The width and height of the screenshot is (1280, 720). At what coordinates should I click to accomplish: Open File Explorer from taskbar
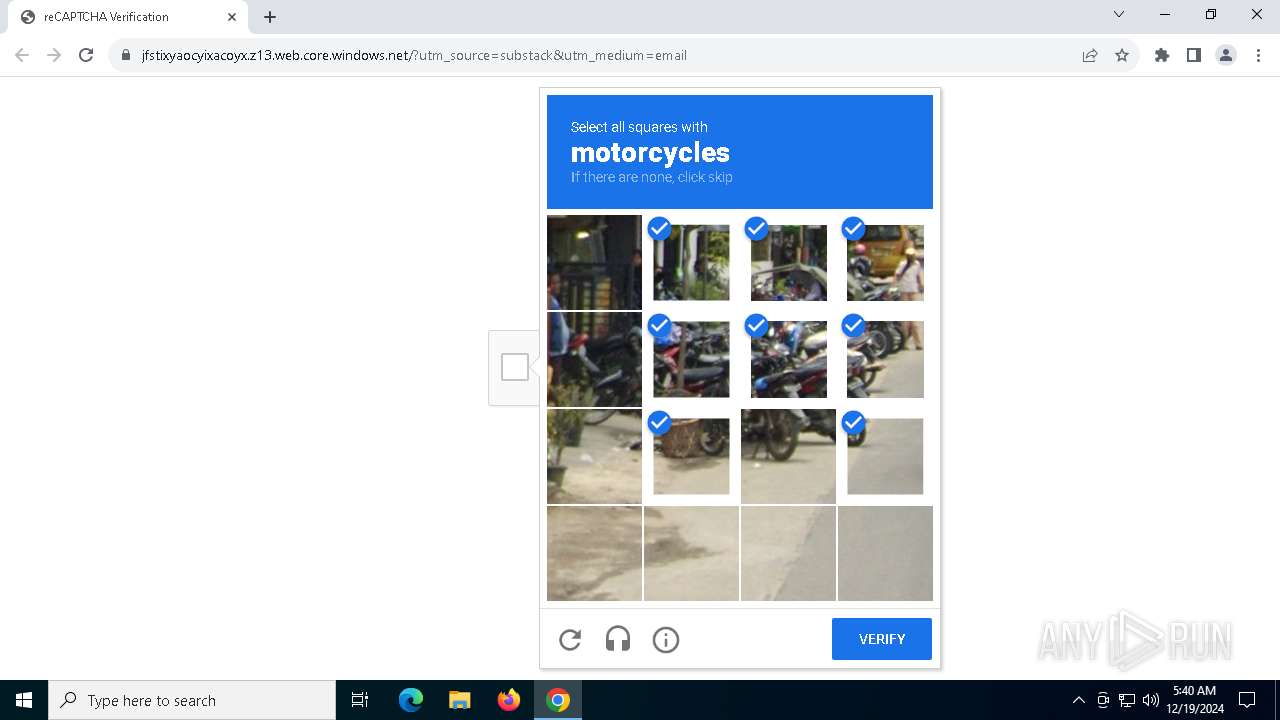tap(459, 700)
